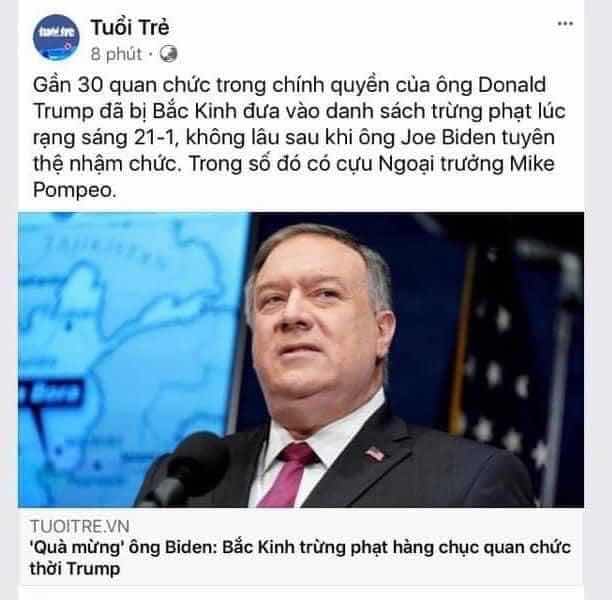Click the Tuổi Trẻ page name
Image resolution: width=612 pixels, height=600 pixels.
pos(130,28)
